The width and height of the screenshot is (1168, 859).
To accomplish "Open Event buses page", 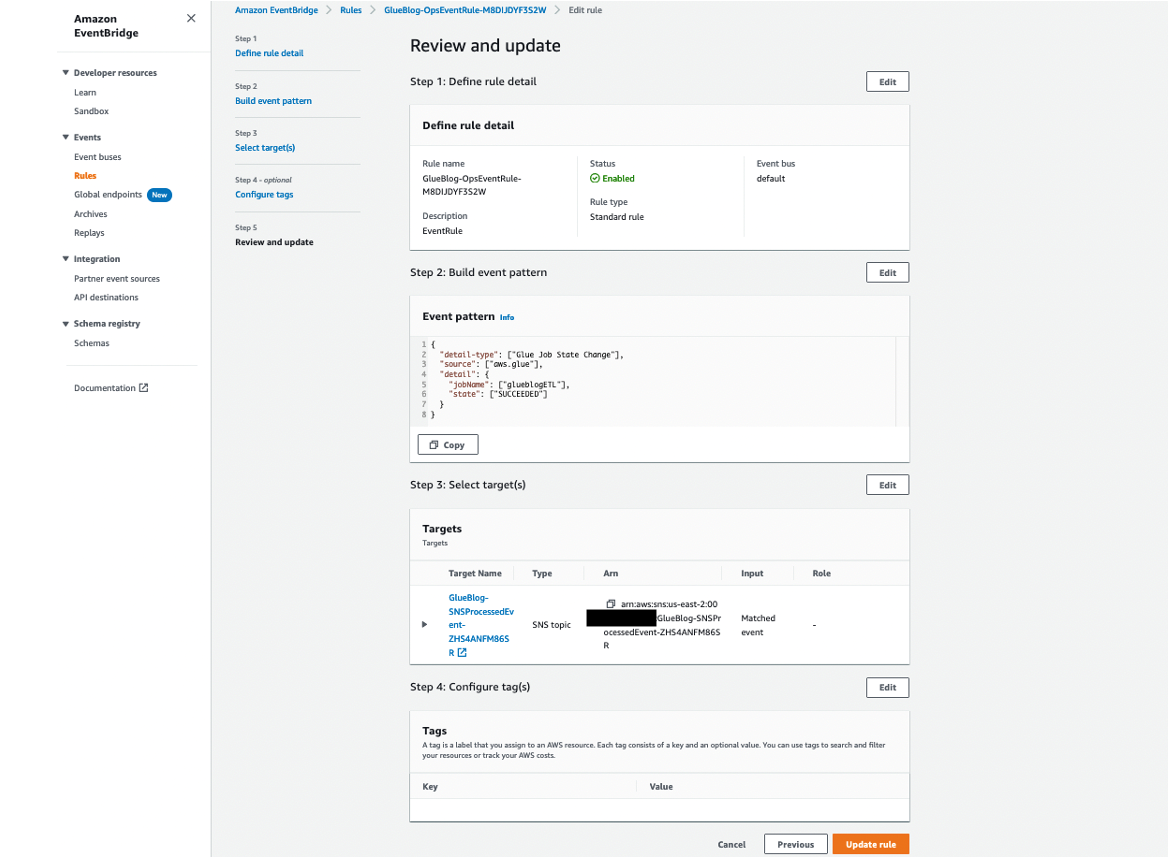I will (x=98, y=157).
